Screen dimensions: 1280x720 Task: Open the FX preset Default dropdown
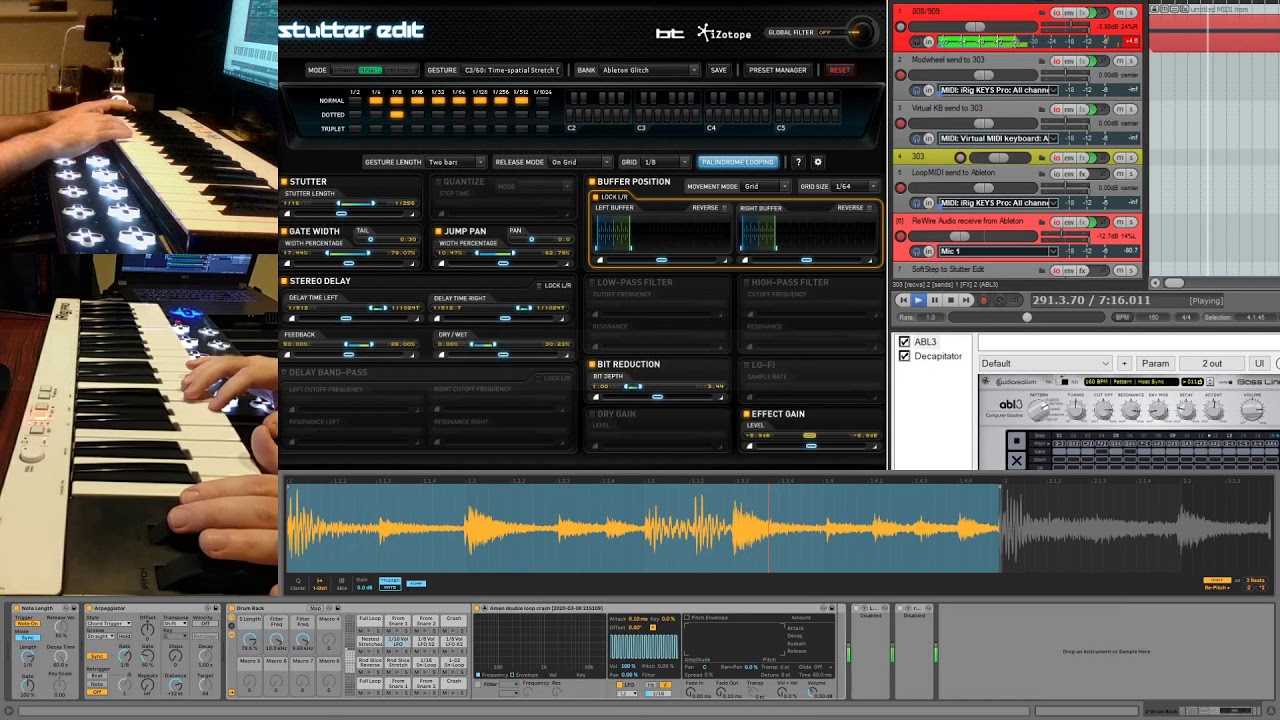(1045, 363)
